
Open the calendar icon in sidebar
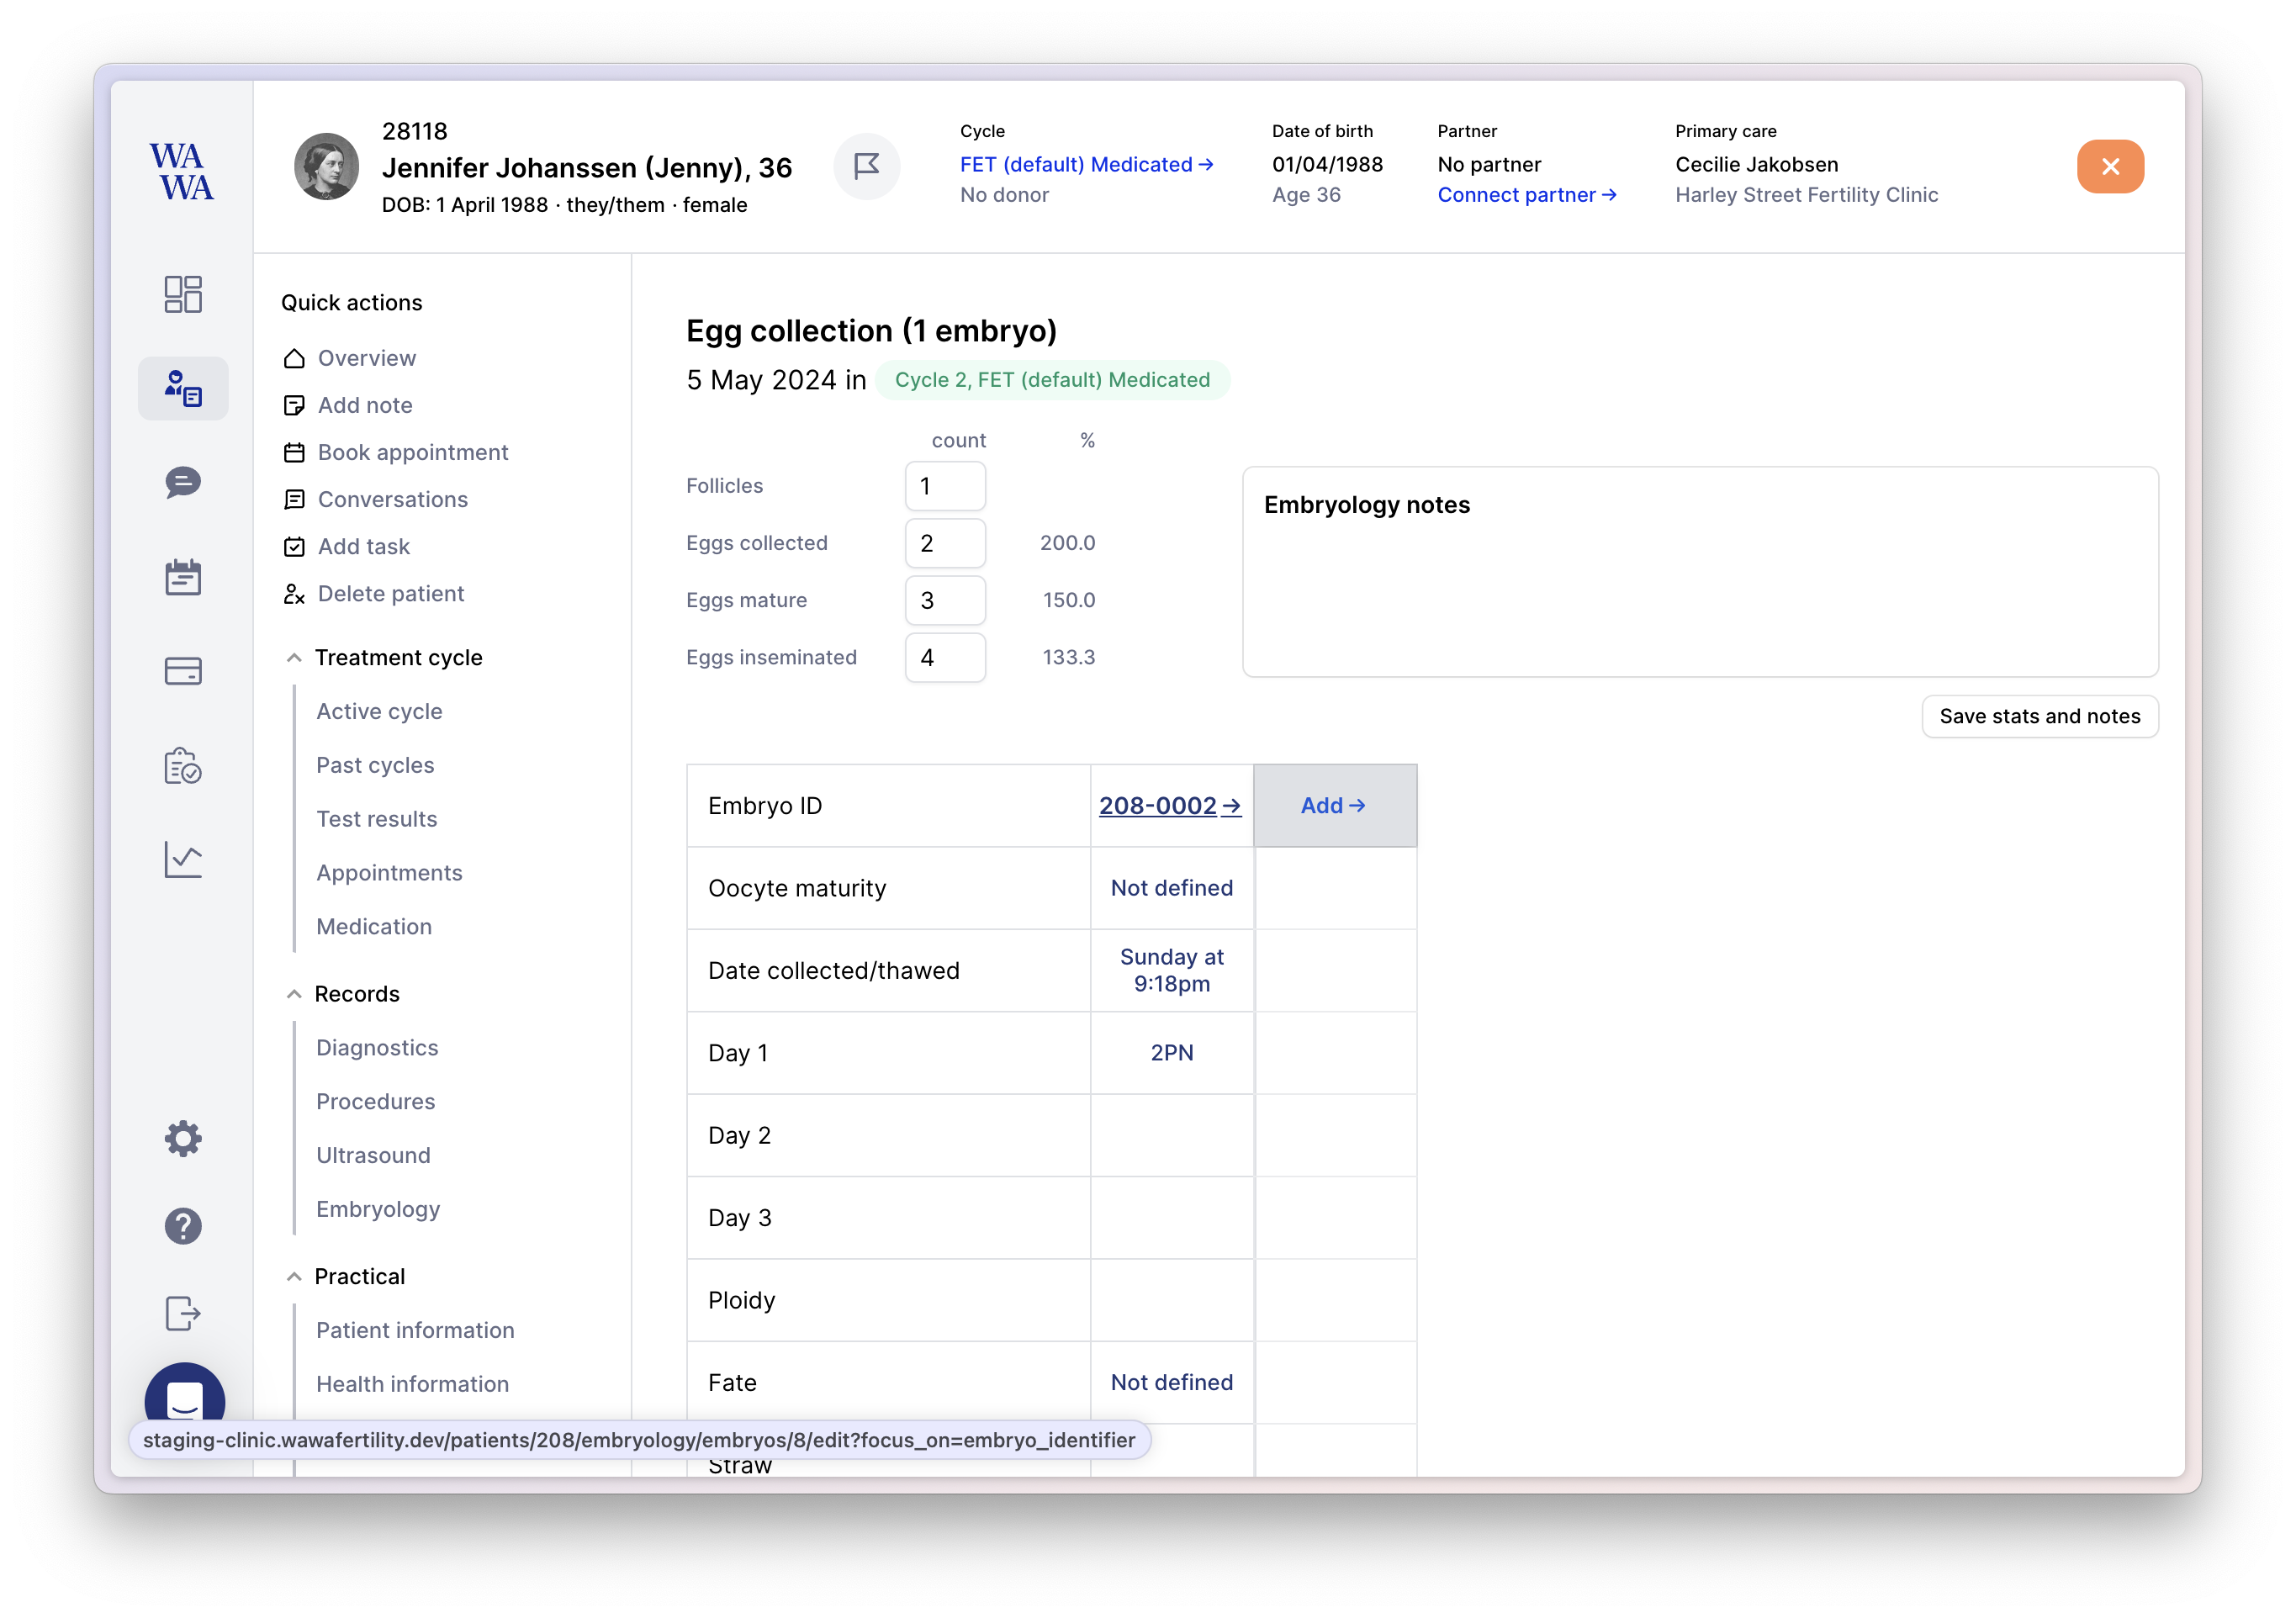(x=183, y=577)
